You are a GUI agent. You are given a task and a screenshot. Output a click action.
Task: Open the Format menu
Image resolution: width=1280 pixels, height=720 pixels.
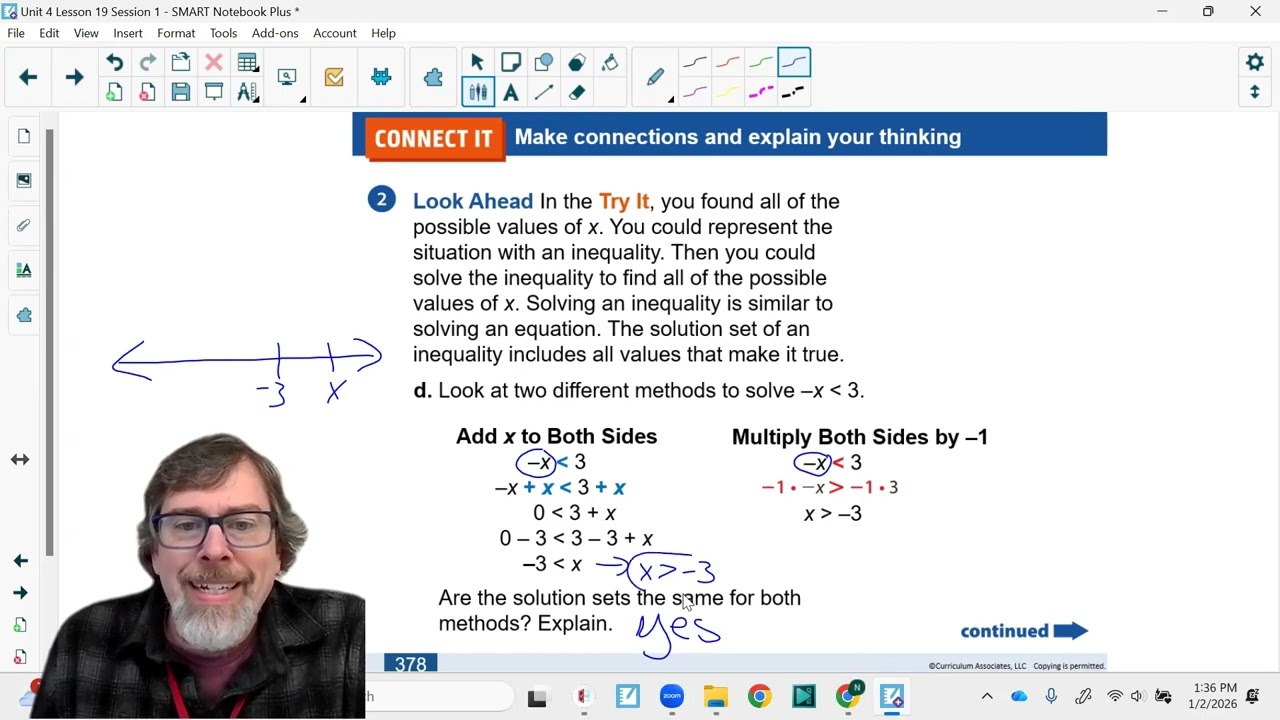pyautogui.click(x=176, y=33)
